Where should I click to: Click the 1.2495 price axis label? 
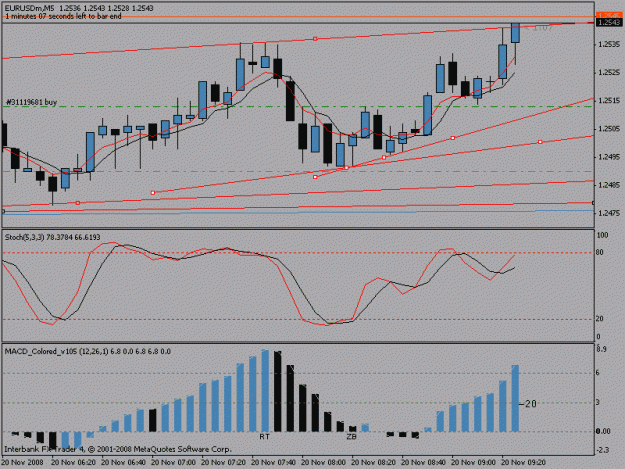click(x=609, y=157)
